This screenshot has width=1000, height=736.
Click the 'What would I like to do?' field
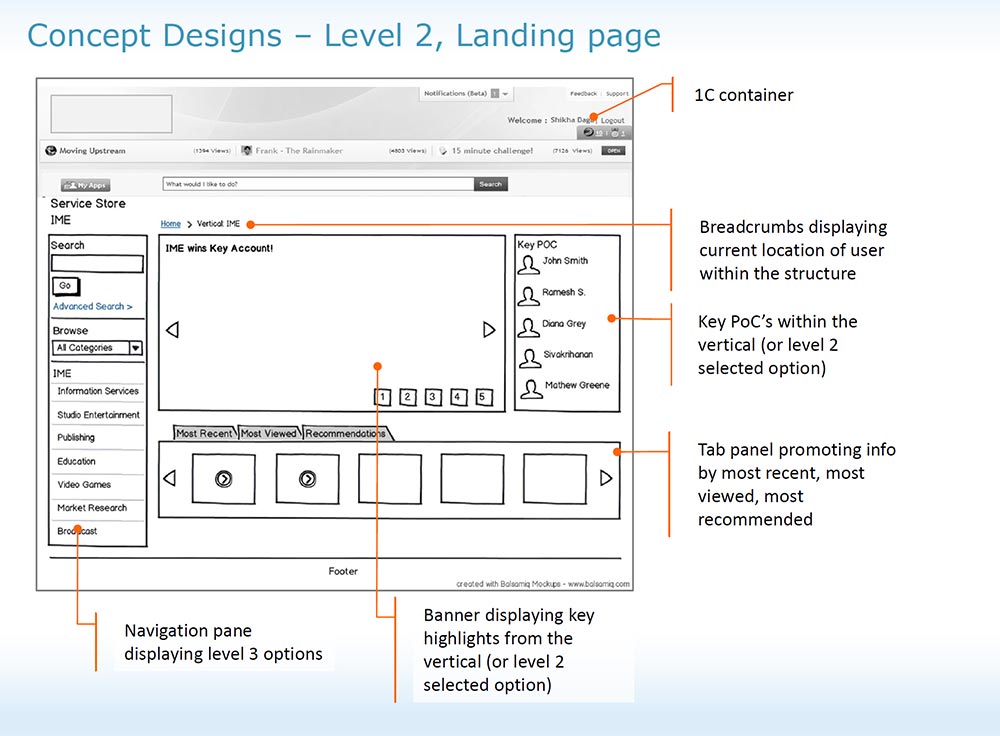point(316,185)
